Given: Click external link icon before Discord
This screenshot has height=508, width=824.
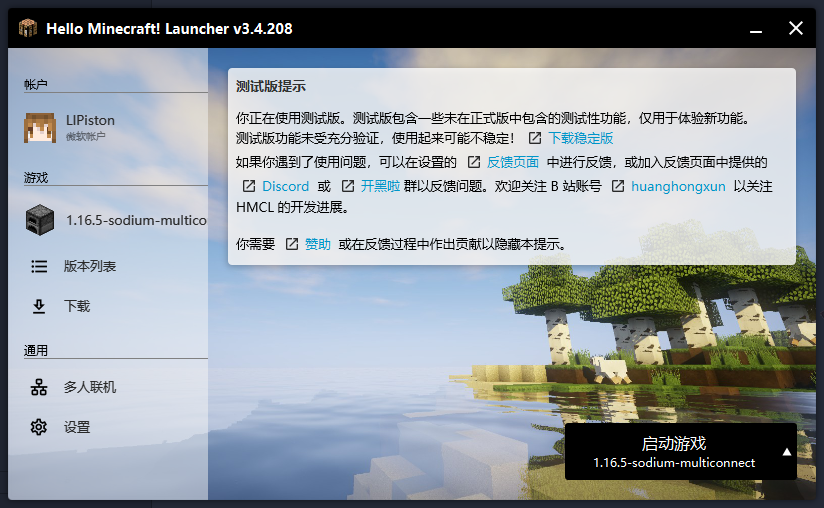Looking at the screenshot, I should click(249, 186).
